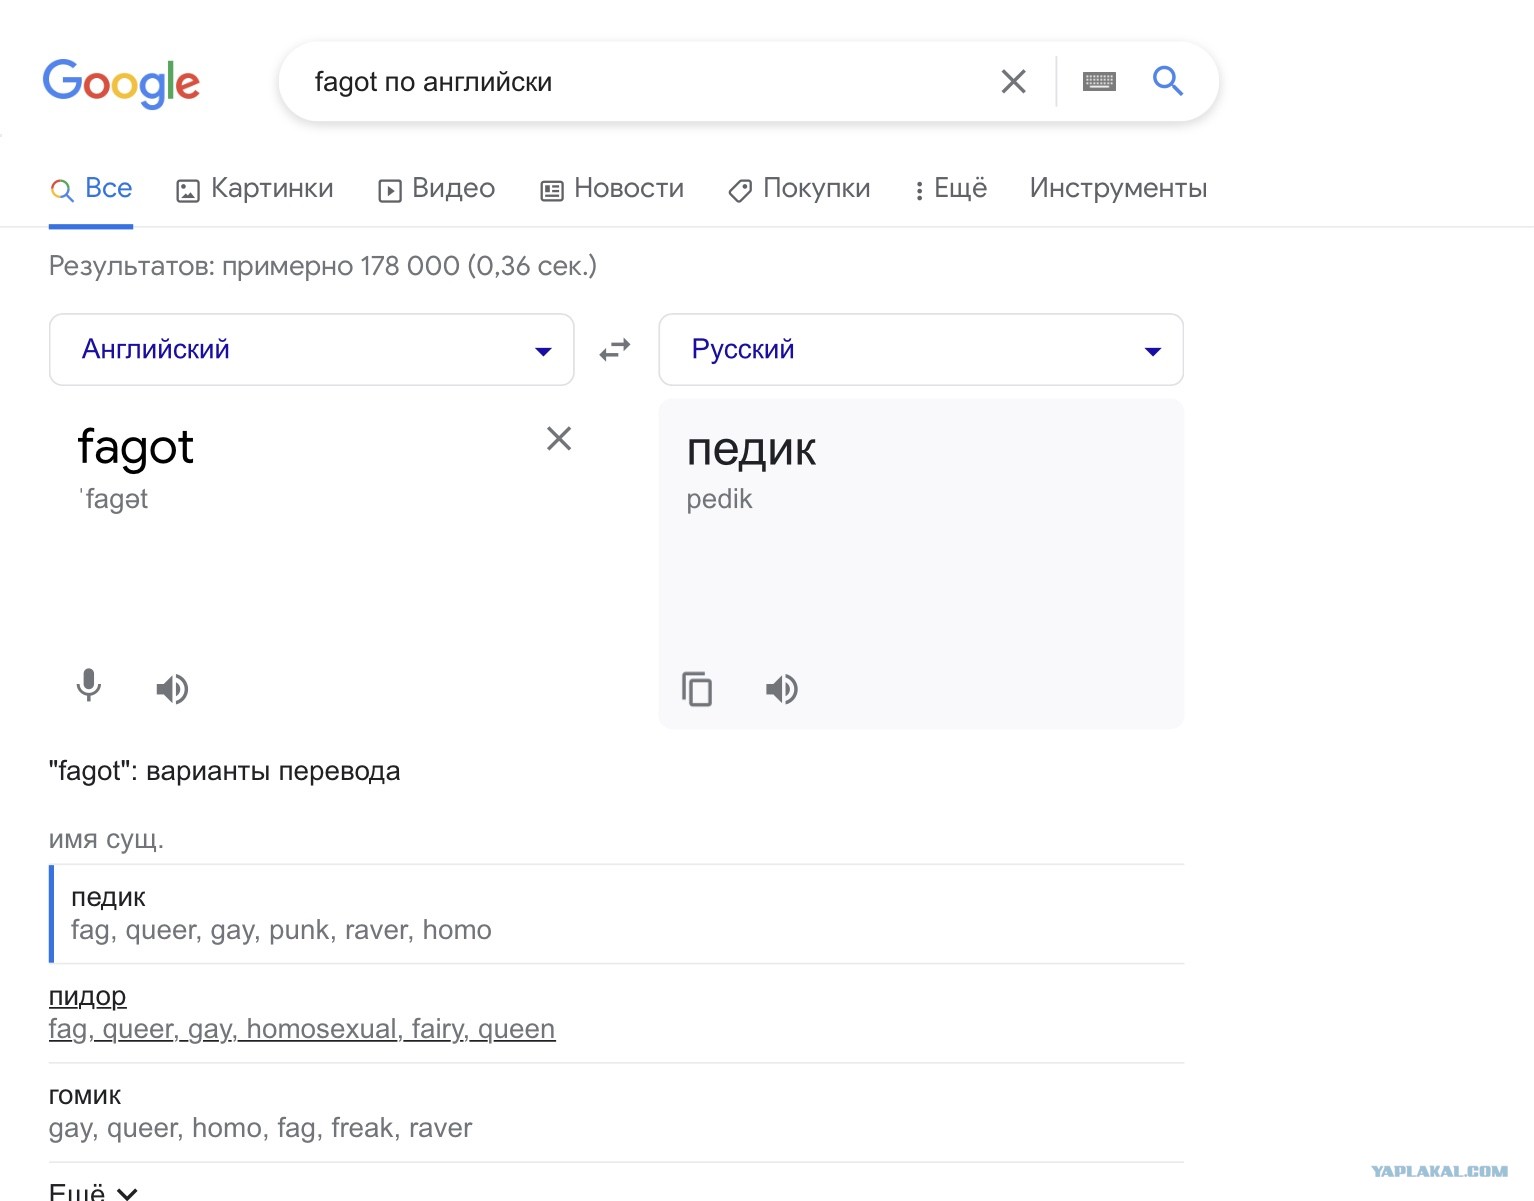The height and width of the screenshot is (1201, 1534).
Task: Click the translated word педик
Action: (751, 450)
